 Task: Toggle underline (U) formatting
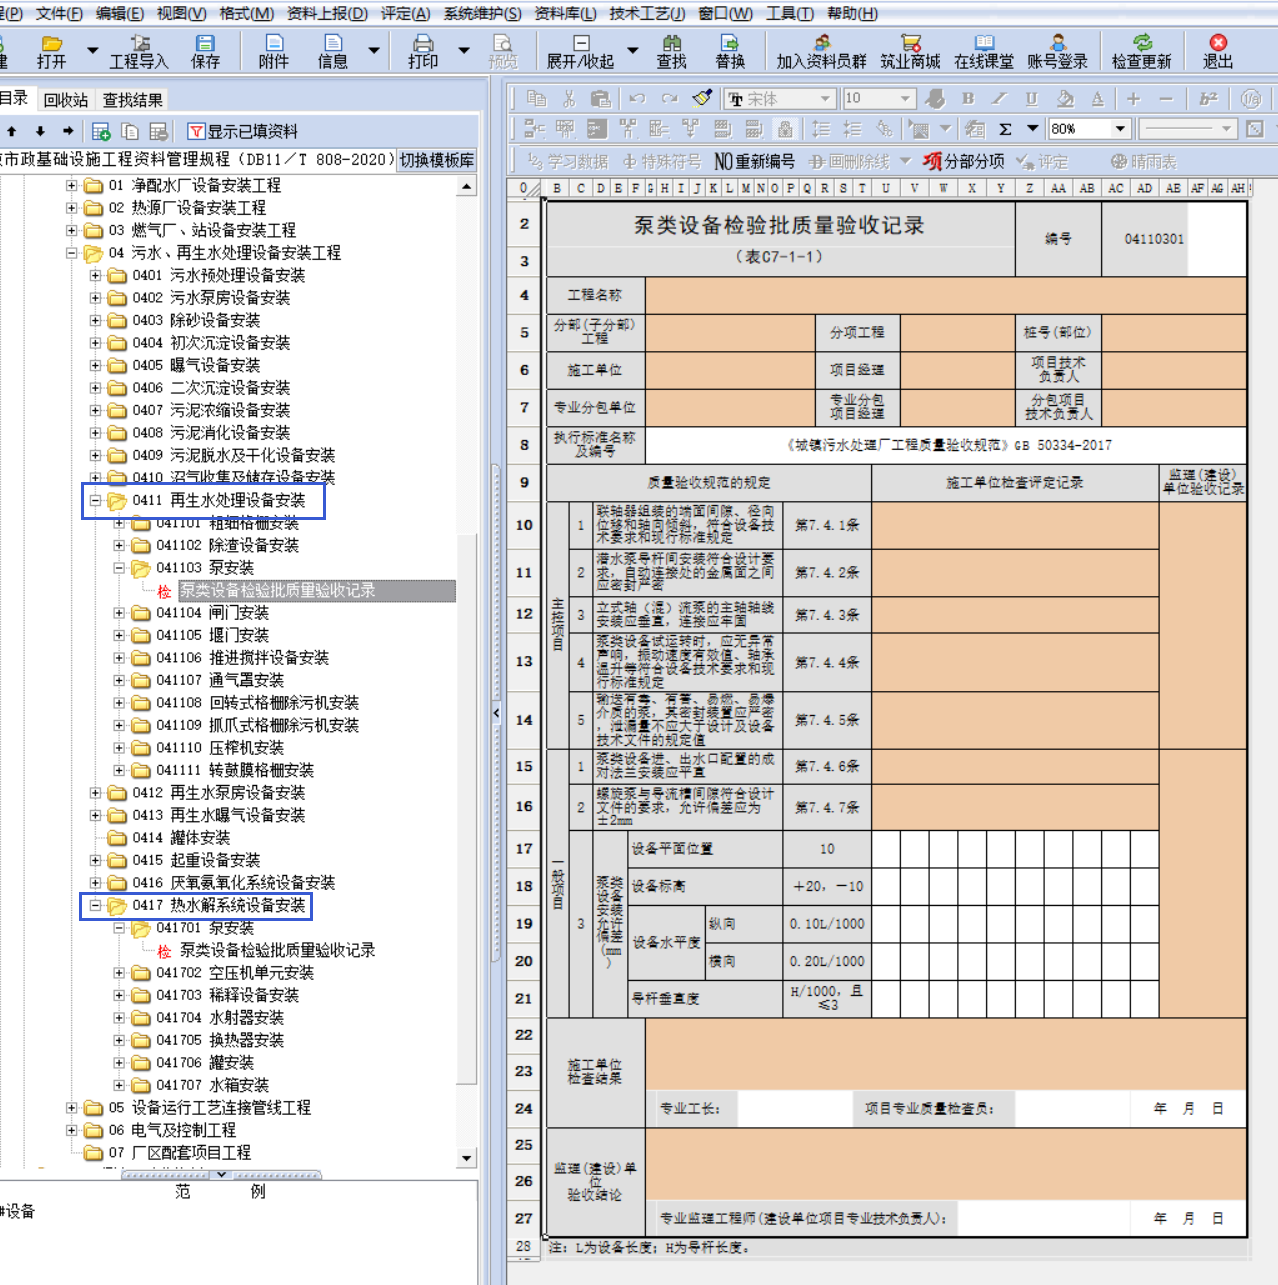click(1031, 98)
